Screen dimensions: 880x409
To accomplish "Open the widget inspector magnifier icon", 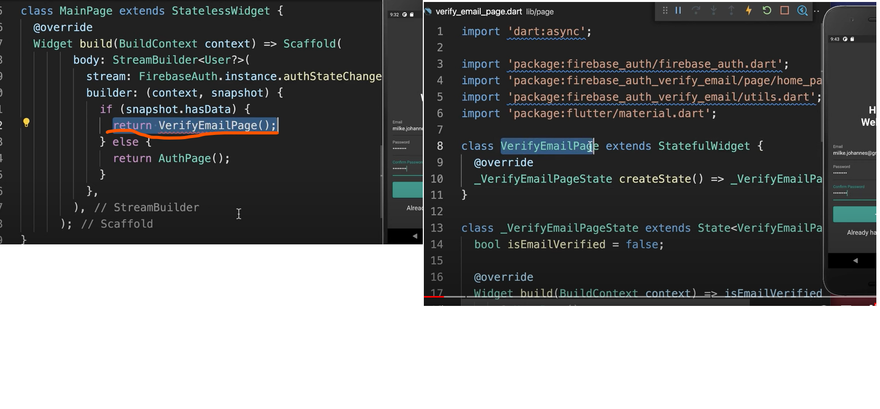I will 802,11.
